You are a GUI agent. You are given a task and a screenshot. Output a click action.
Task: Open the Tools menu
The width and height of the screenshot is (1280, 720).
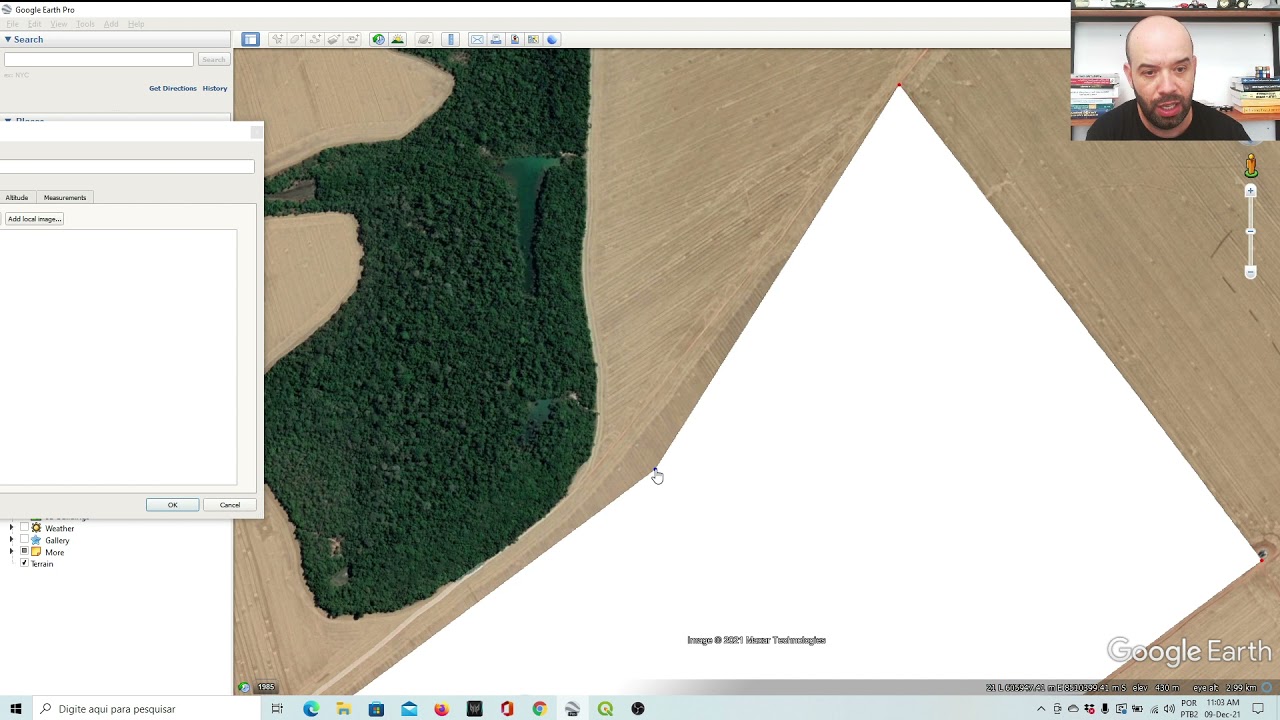(86, 24)
